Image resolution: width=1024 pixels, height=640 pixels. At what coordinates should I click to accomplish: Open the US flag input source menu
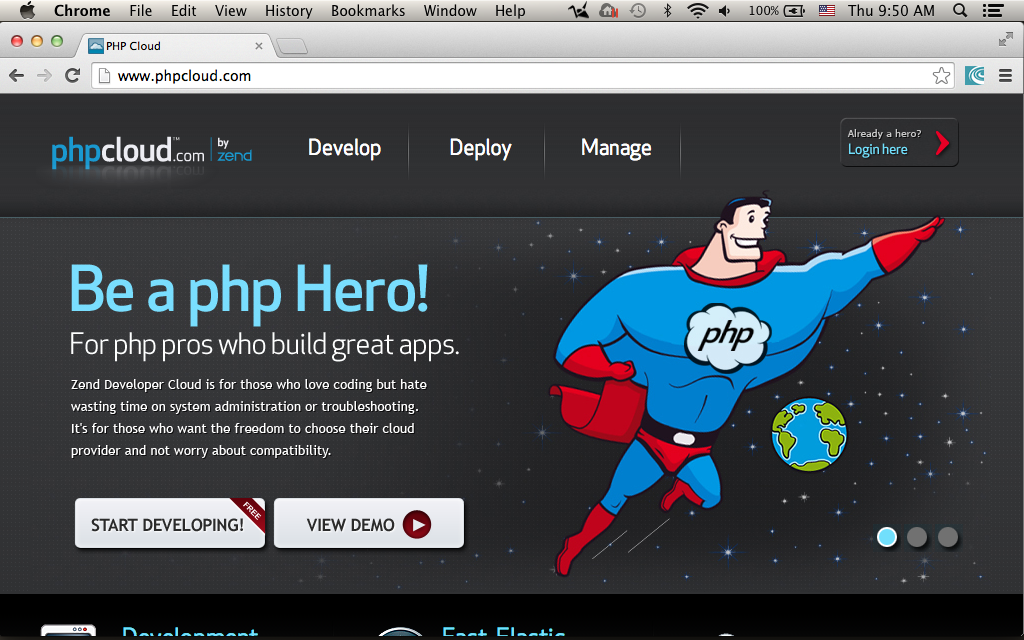827,10
